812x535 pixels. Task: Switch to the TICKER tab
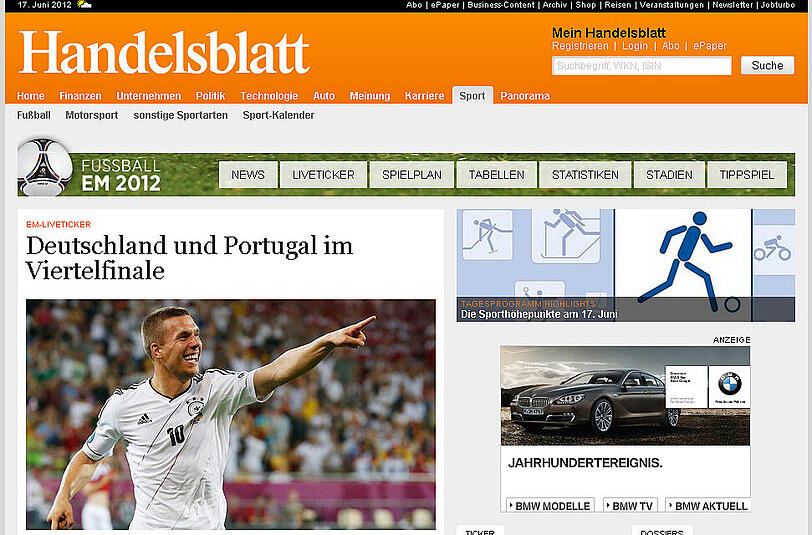click(x=480, y=531)
